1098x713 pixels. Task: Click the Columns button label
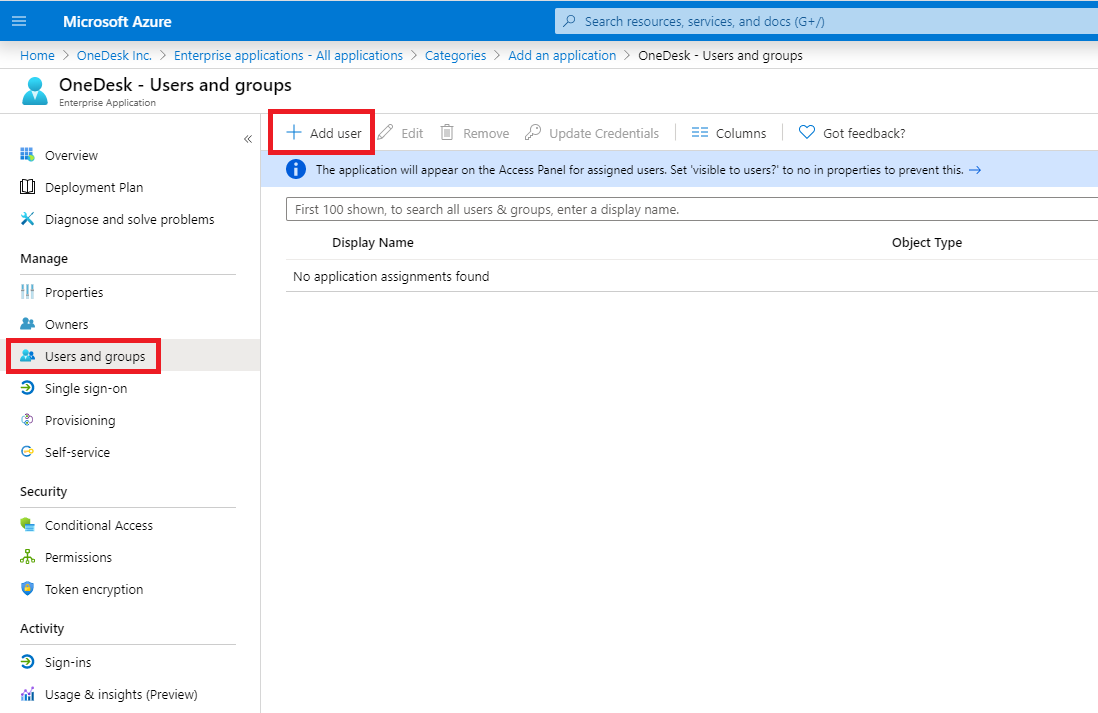pyautogui.click(x=741, y=133)
